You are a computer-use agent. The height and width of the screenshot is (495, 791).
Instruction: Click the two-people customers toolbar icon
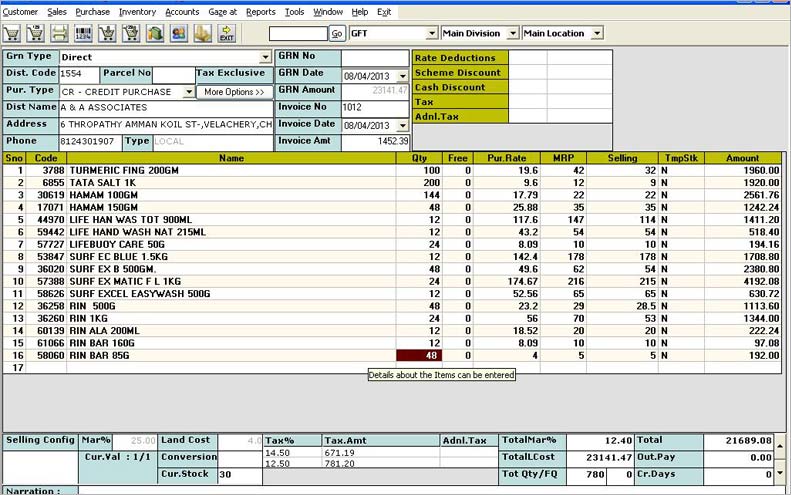pyautogui.click(x=179, y=34)
